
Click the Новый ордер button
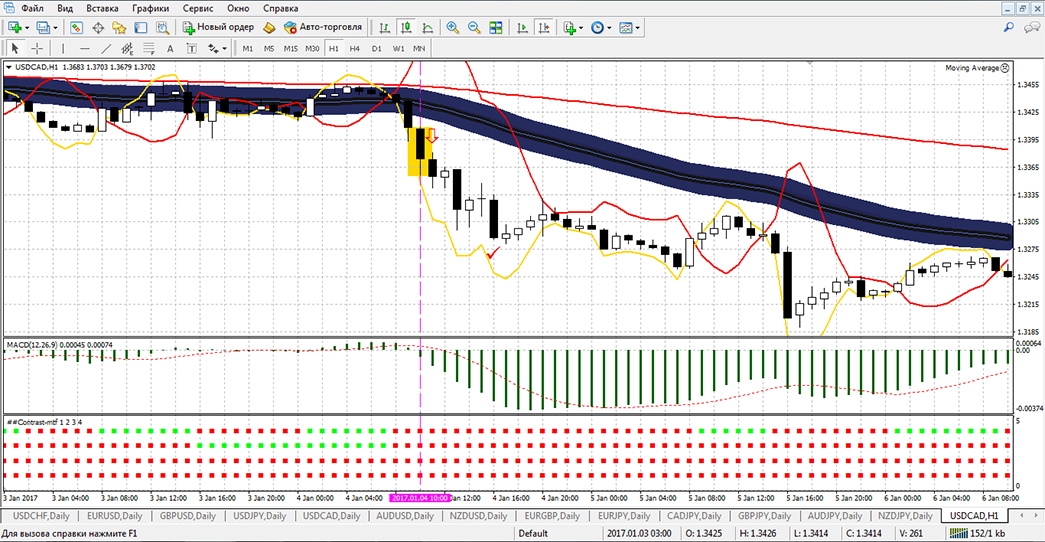pyautogui.click(x=219, y=27)
